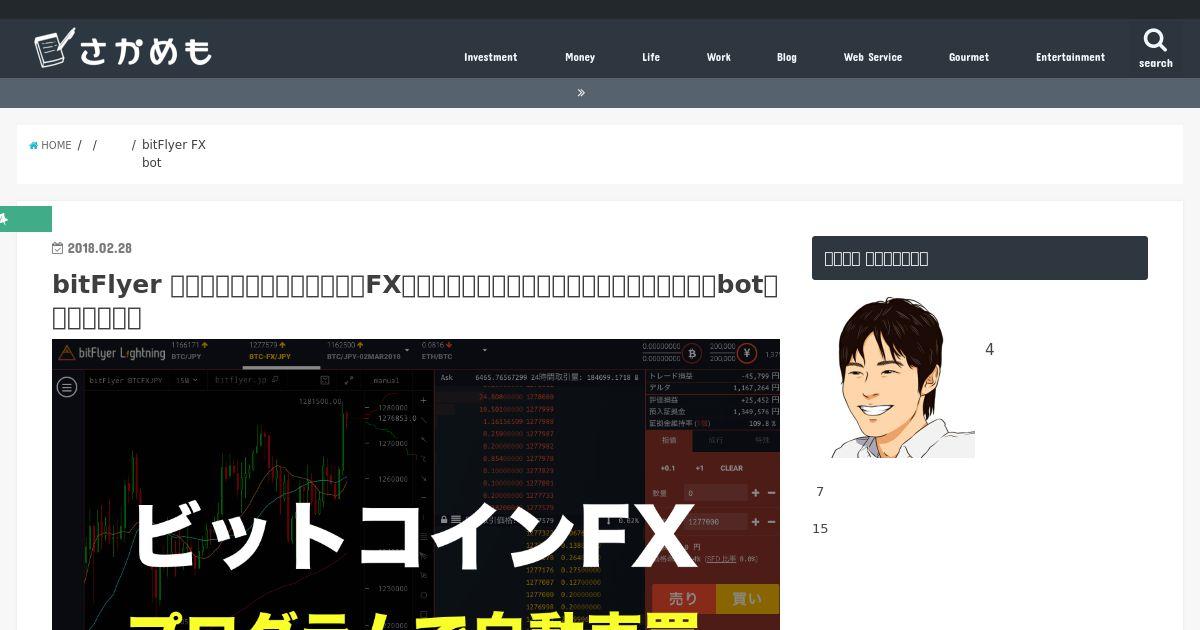Screen dimensions: 1200x630
Task: Open the Blog menu item
Action: tap(787, 57)
